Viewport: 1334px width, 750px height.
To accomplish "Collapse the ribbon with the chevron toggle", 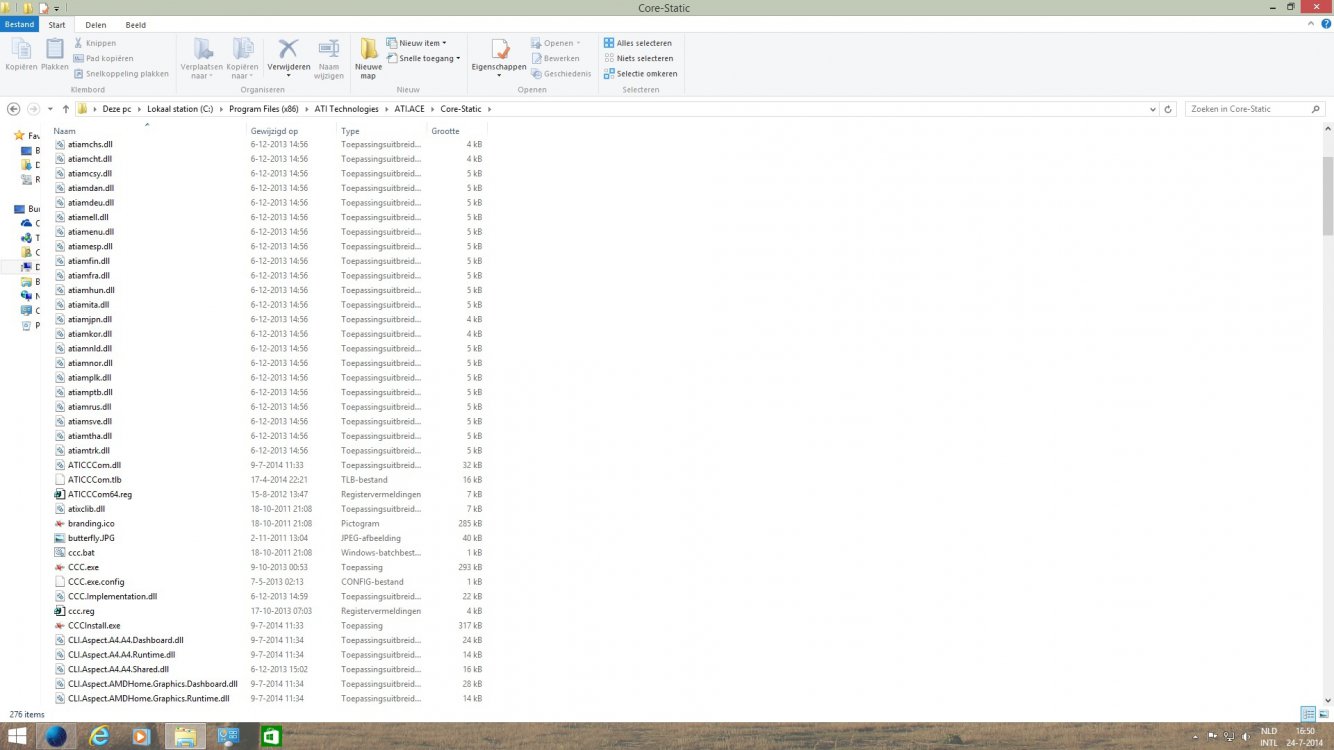I will pos(1311,24).
